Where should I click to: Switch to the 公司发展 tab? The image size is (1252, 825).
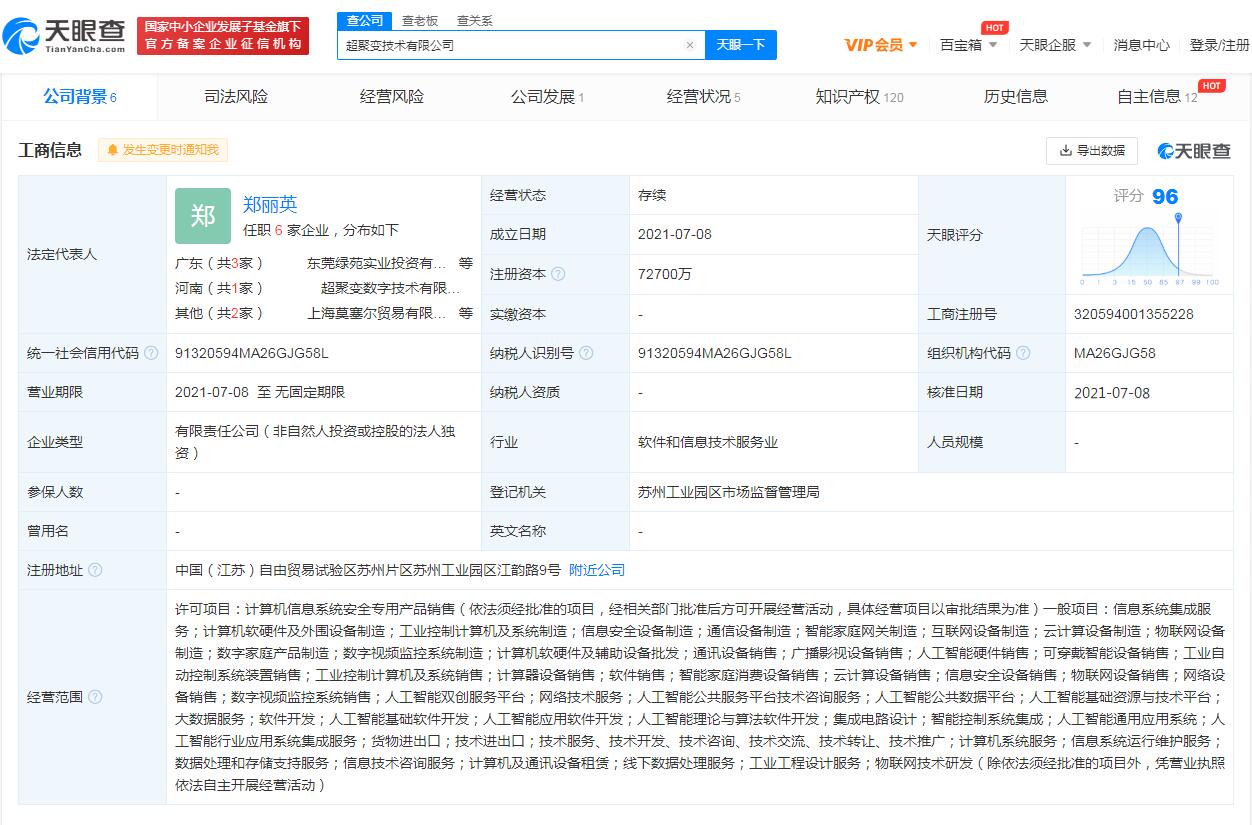coord(547,97)
